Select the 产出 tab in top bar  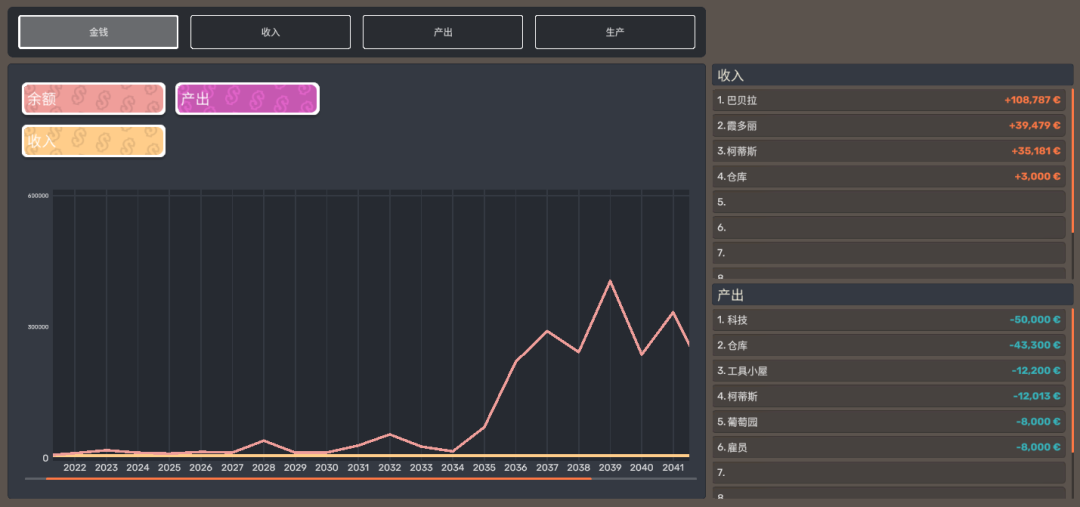click(443, 32)
